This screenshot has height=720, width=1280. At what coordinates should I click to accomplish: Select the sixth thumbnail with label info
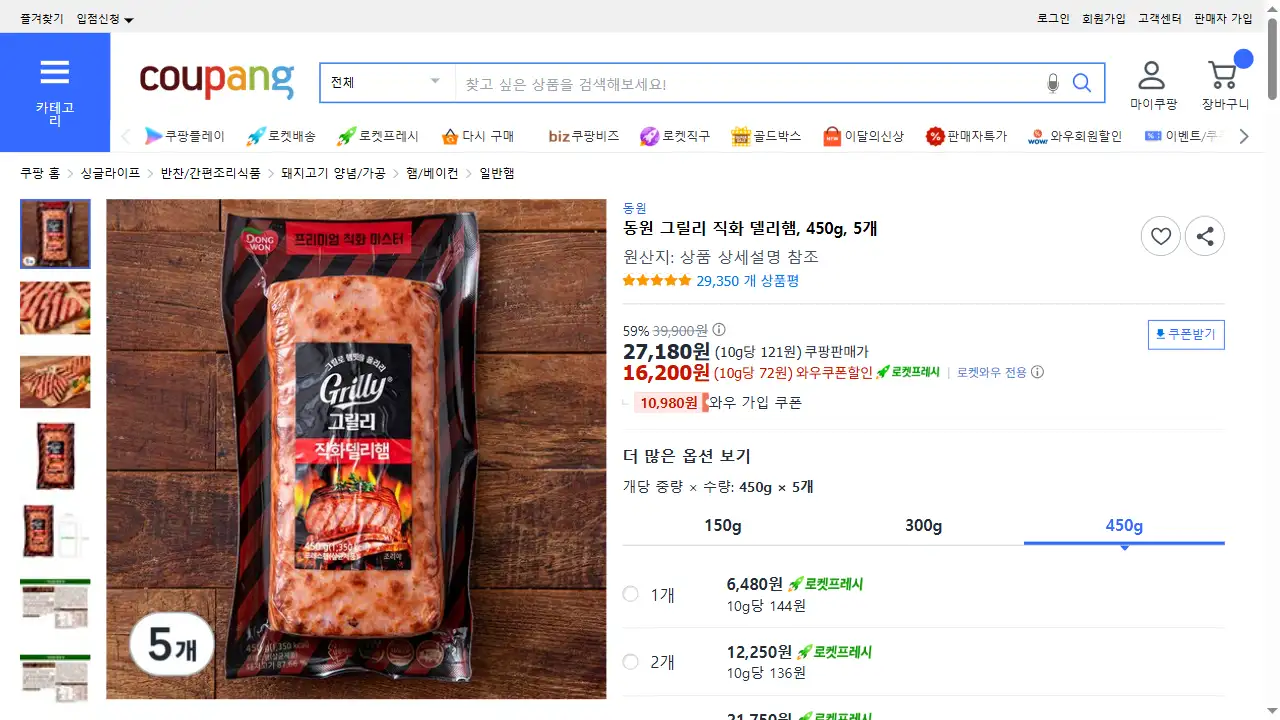pyautogui.click(x=55, y=603)
